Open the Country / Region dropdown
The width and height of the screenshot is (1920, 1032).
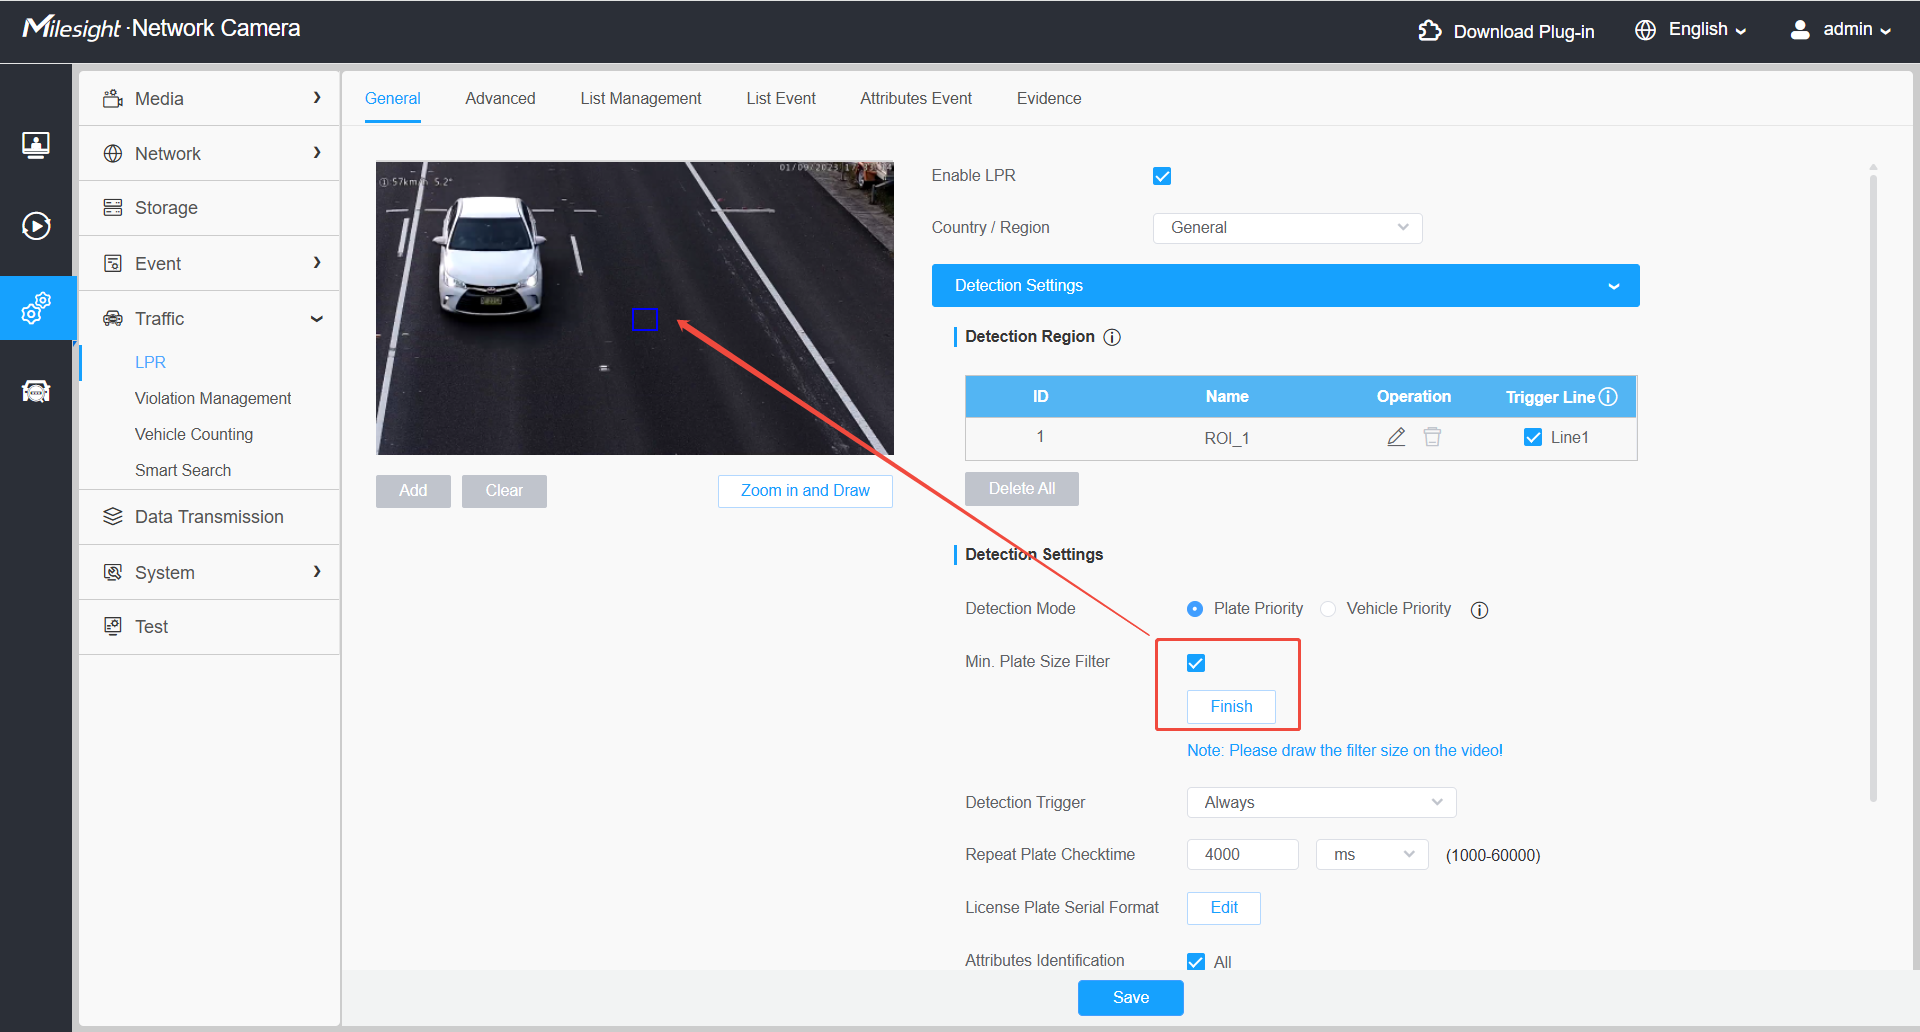1288,228
